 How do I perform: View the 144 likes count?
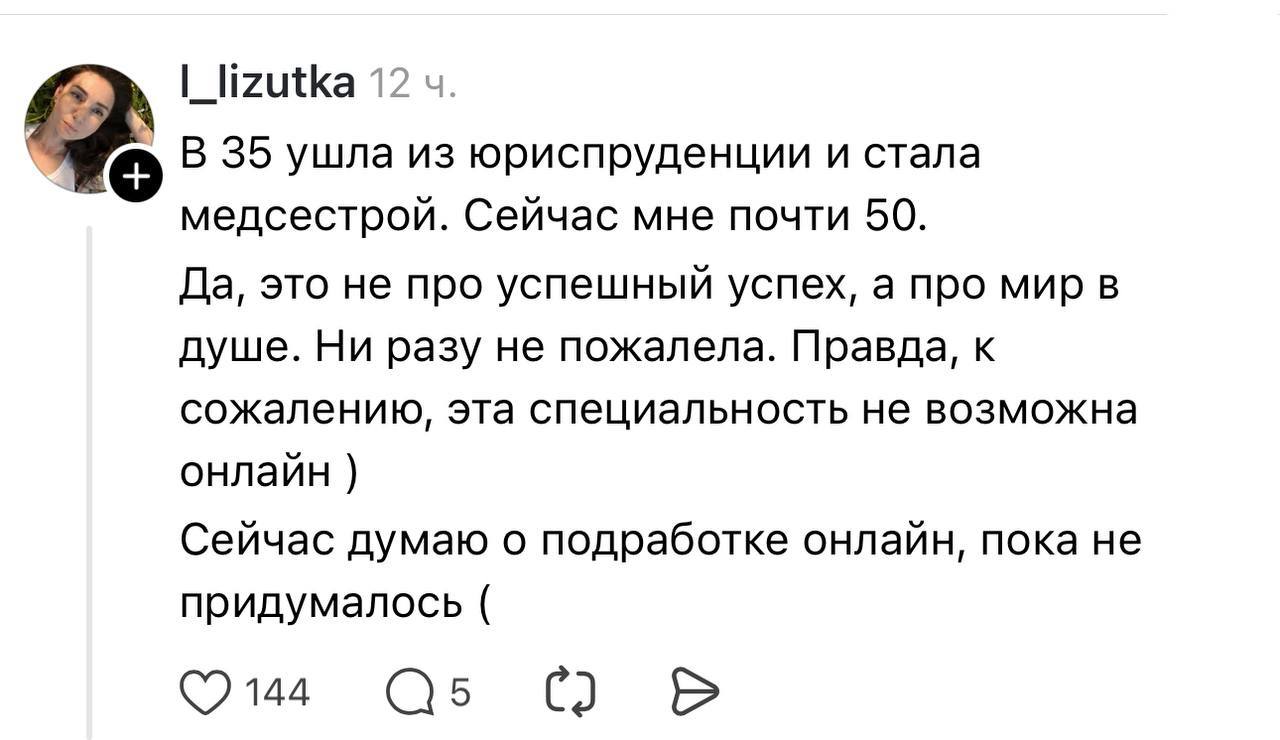[x=277, y=692]
